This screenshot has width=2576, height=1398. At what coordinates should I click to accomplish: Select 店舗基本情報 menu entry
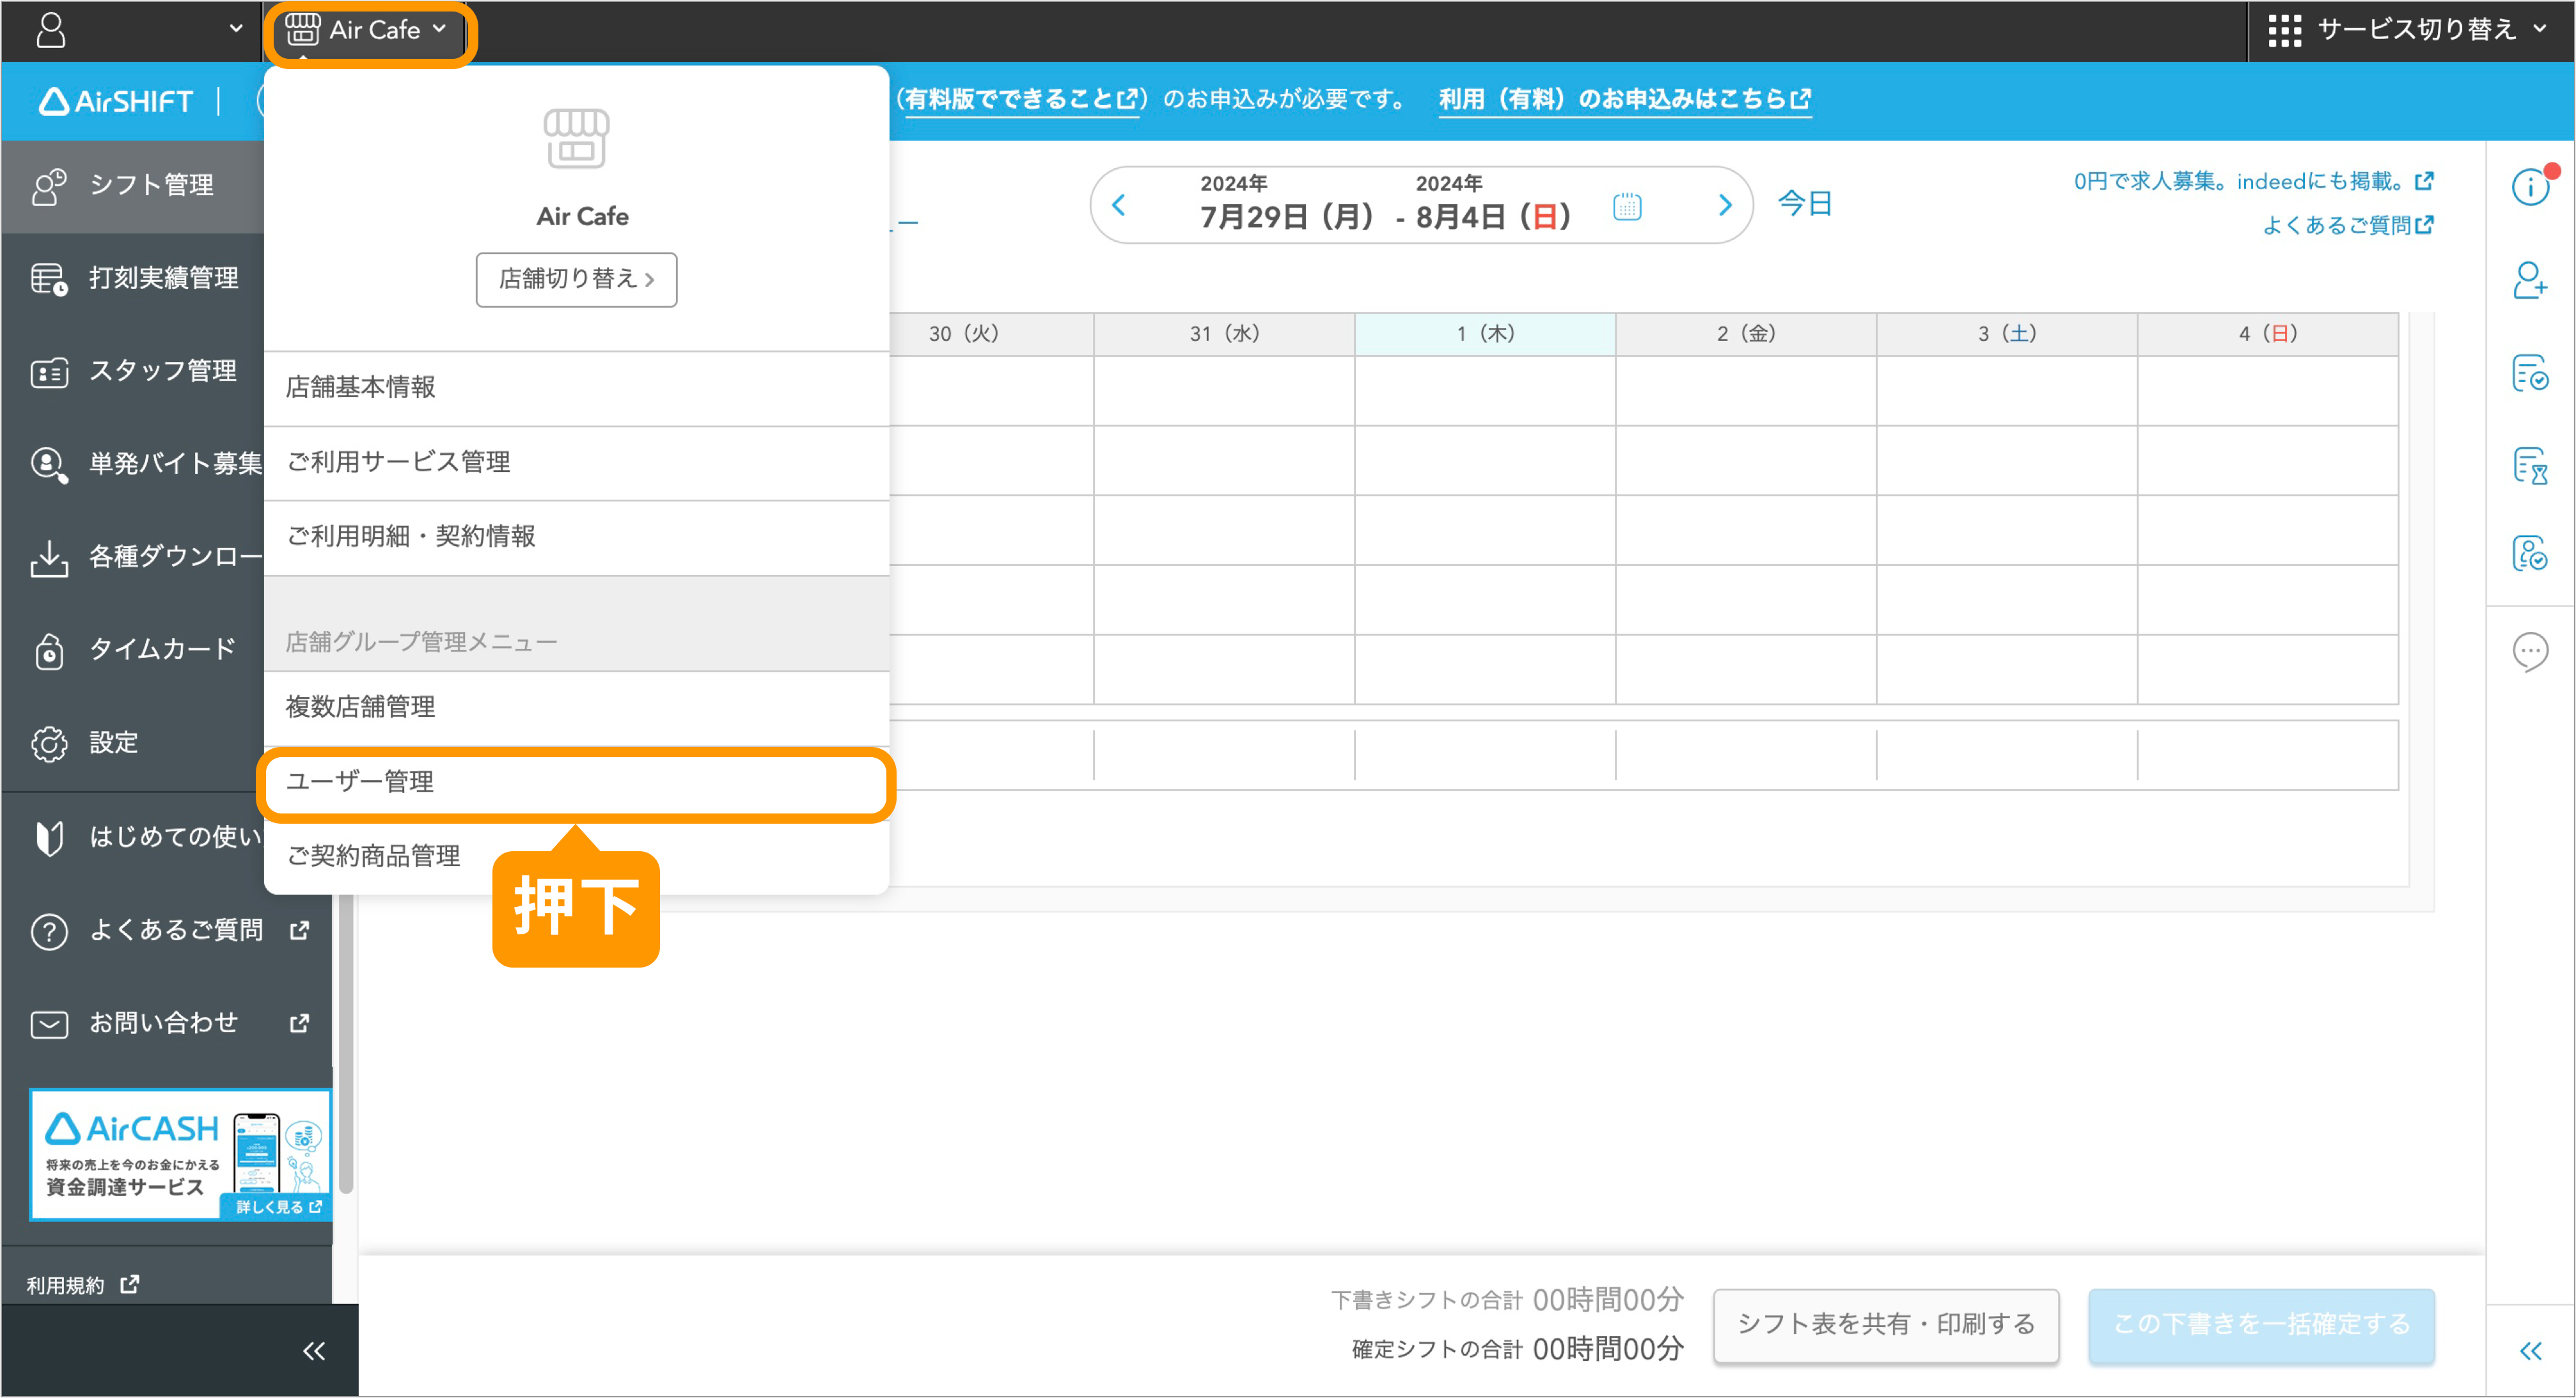pyautogui.click(x=576, y=388)
